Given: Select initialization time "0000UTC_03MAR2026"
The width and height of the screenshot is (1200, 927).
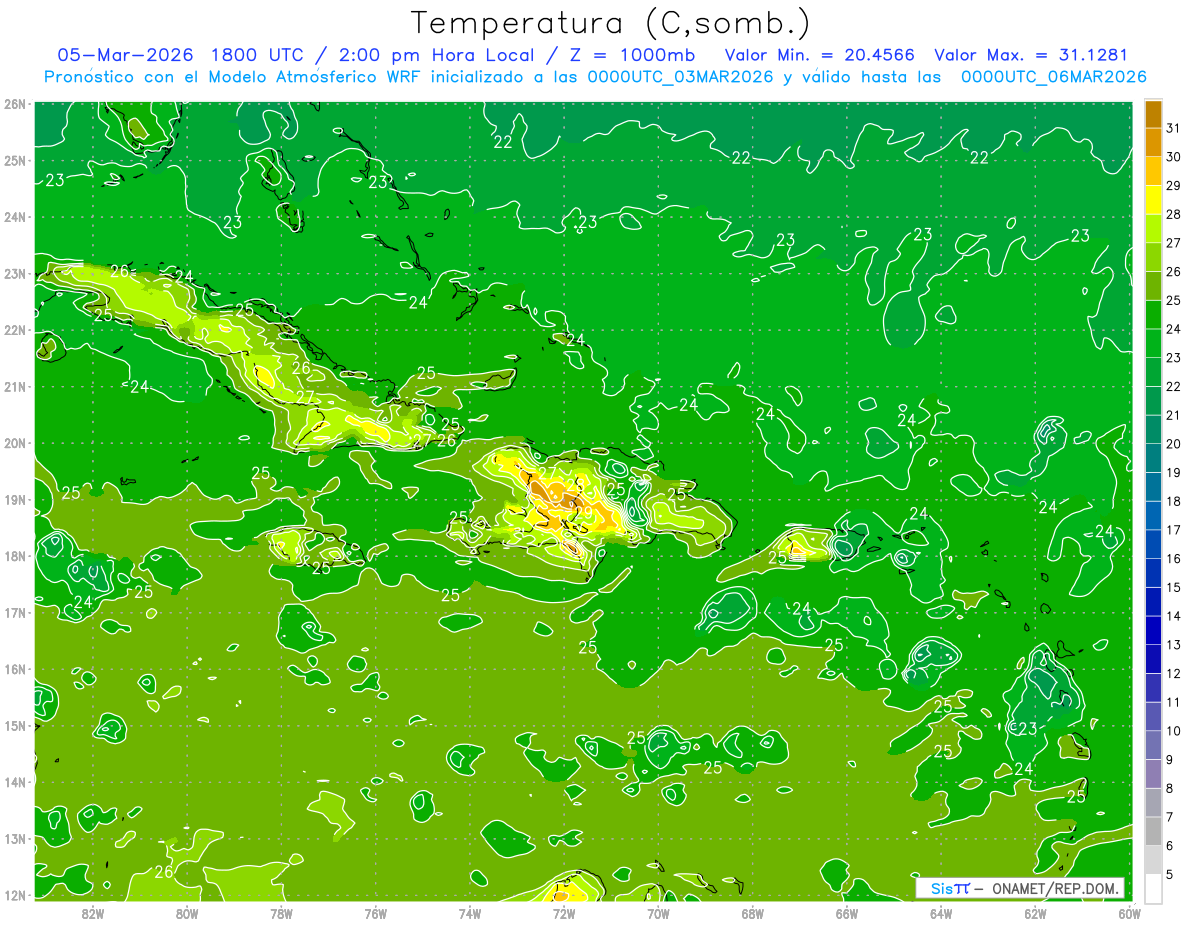Looking at the screenshot, I should point(680,77).
